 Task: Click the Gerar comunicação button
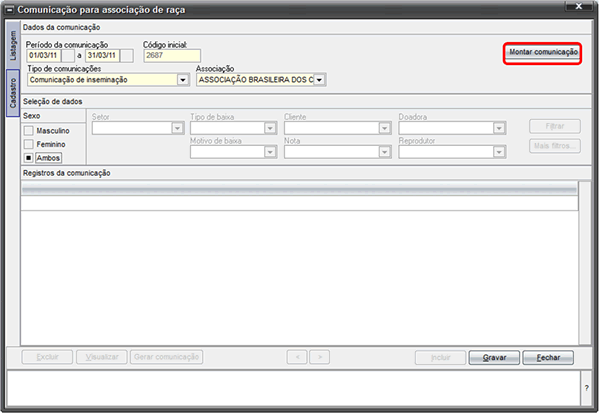point(166,357)
